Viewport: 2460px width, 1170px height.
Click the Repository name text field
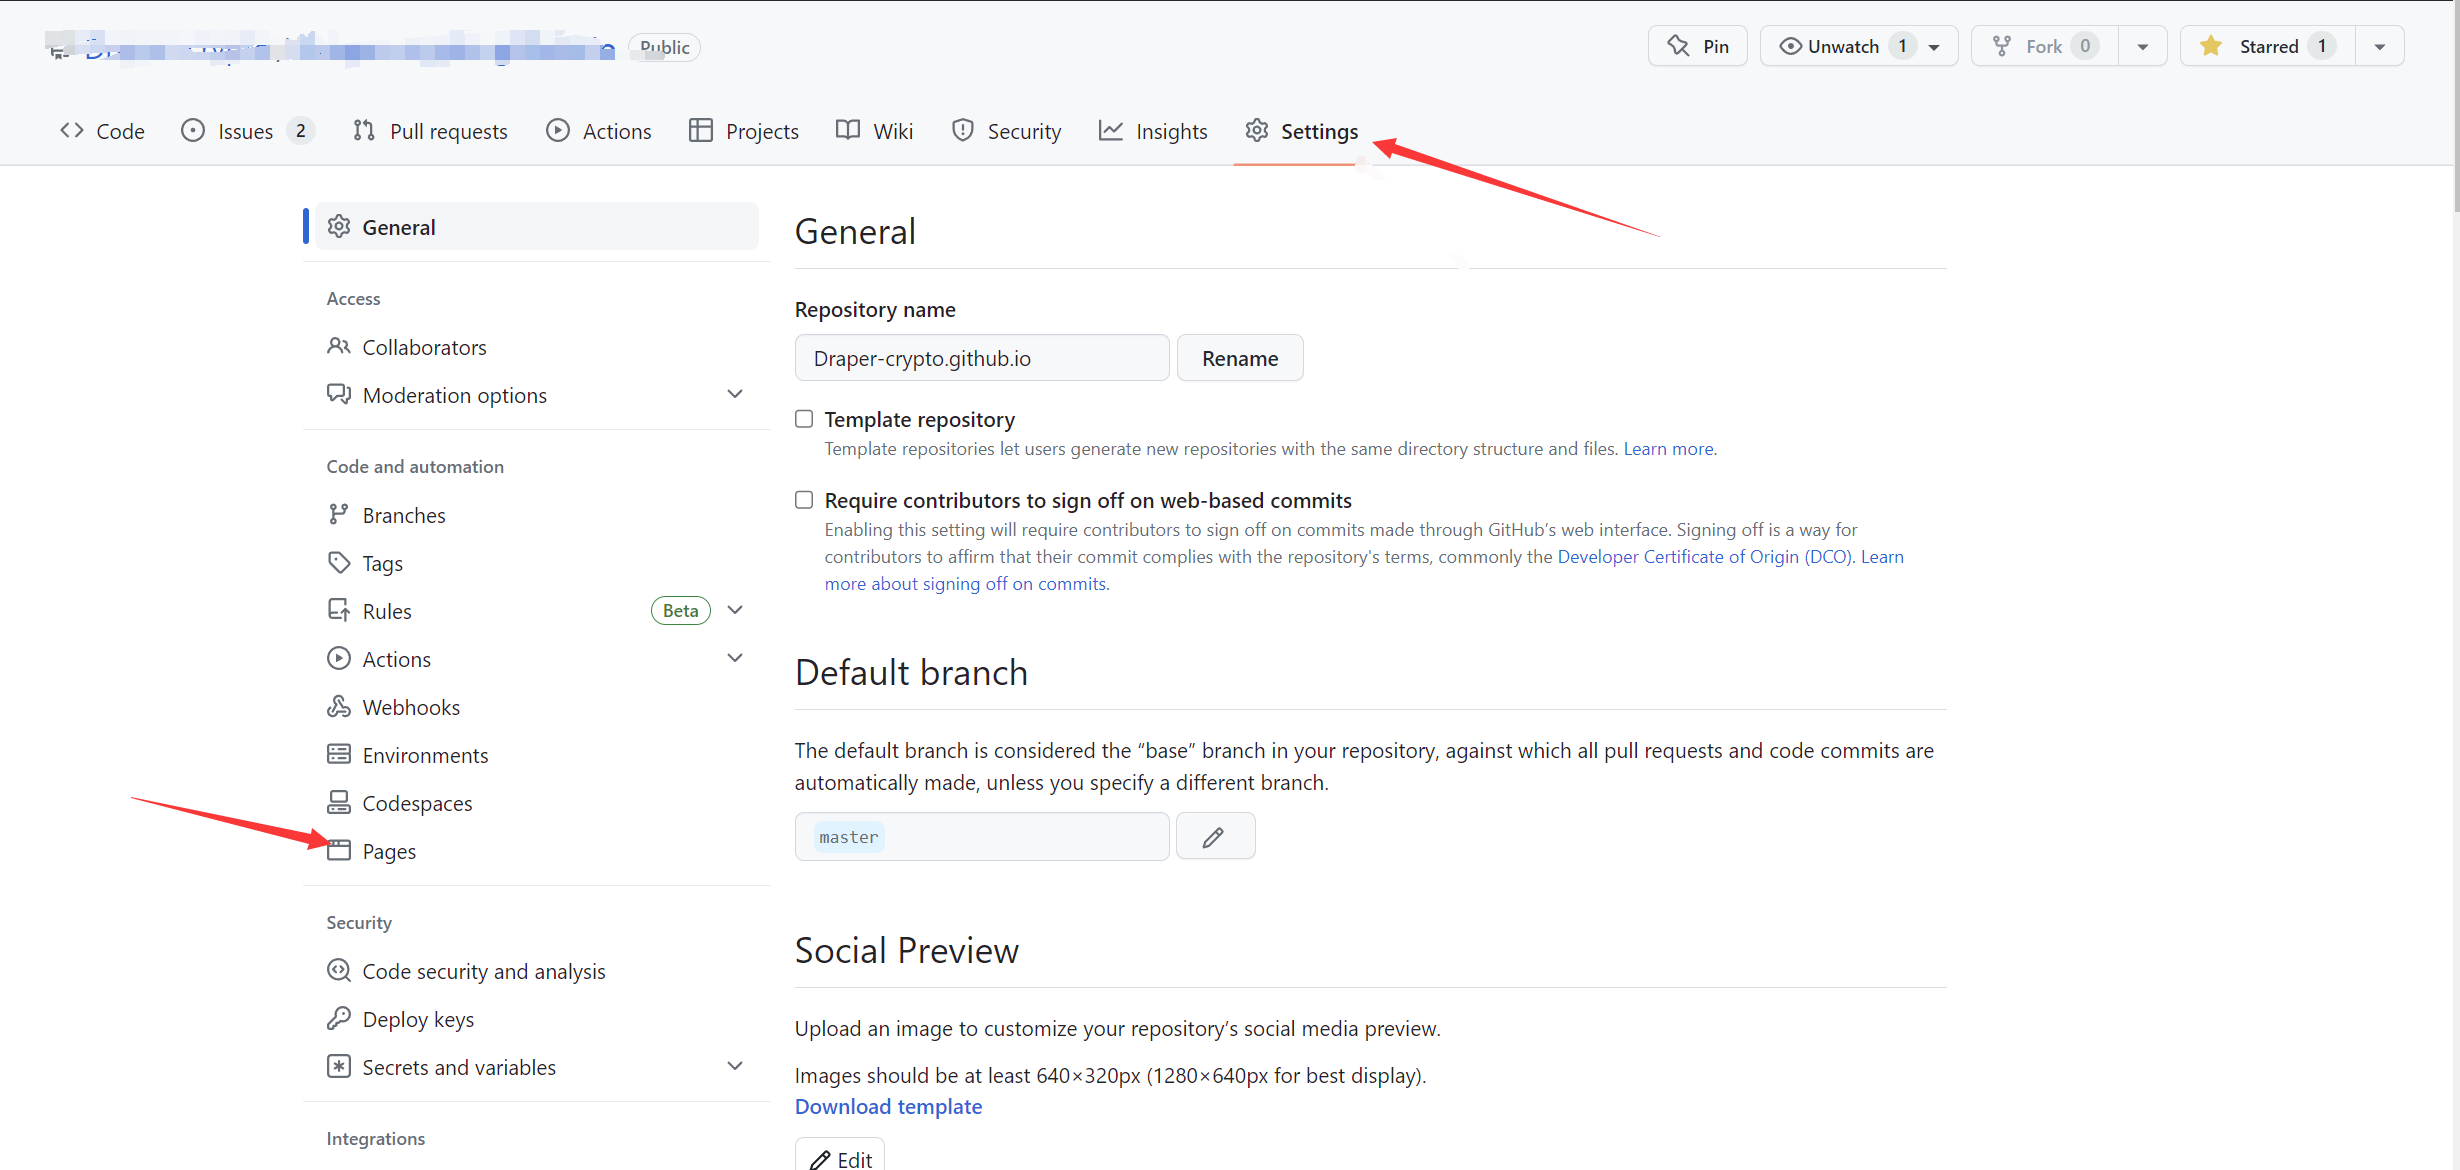click(x=981, y=358)
